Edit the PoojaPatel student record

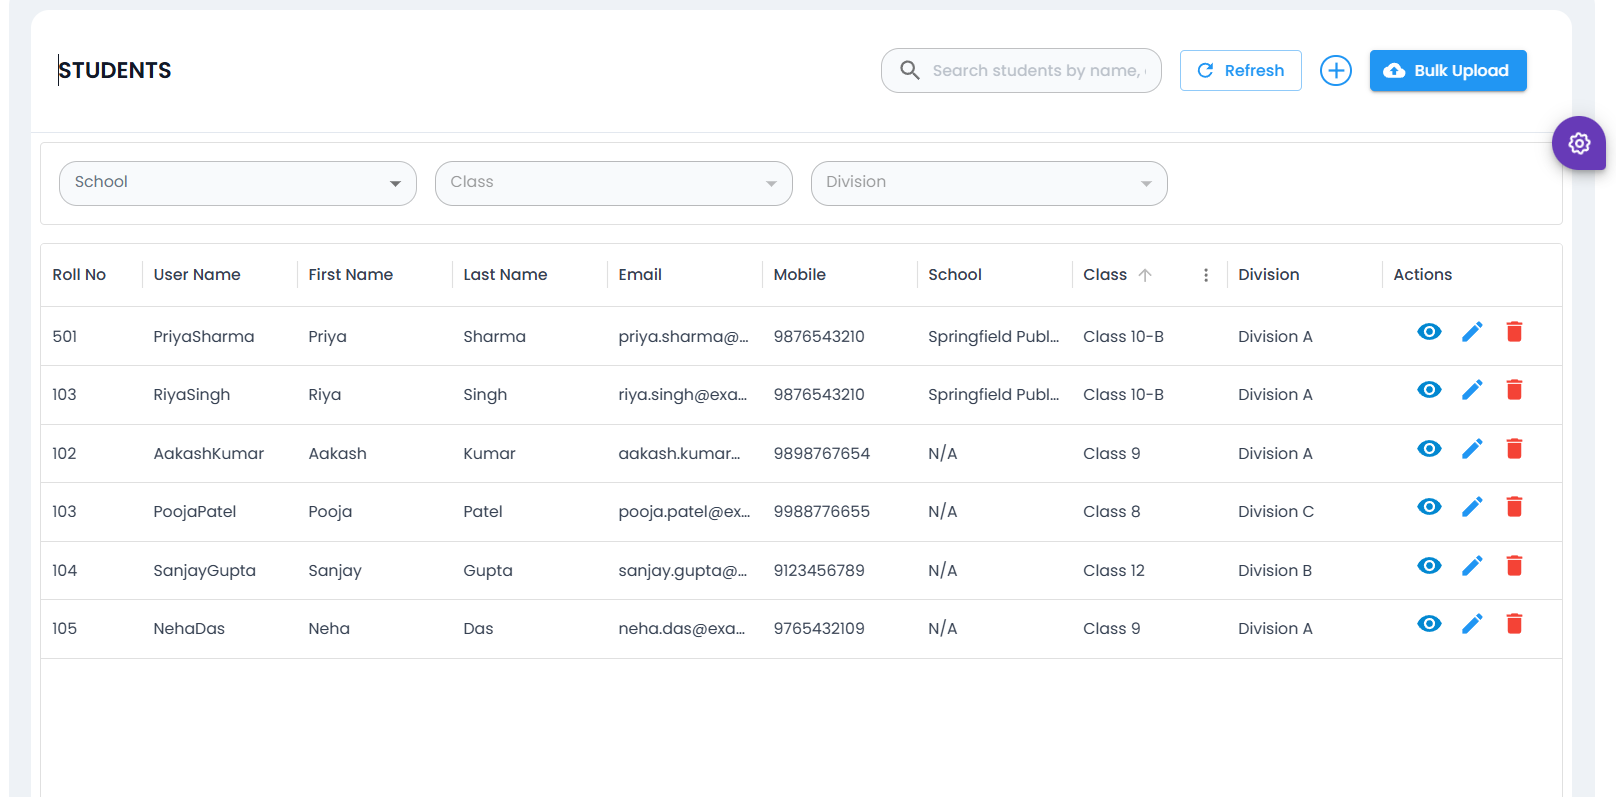coord(1472,507)
